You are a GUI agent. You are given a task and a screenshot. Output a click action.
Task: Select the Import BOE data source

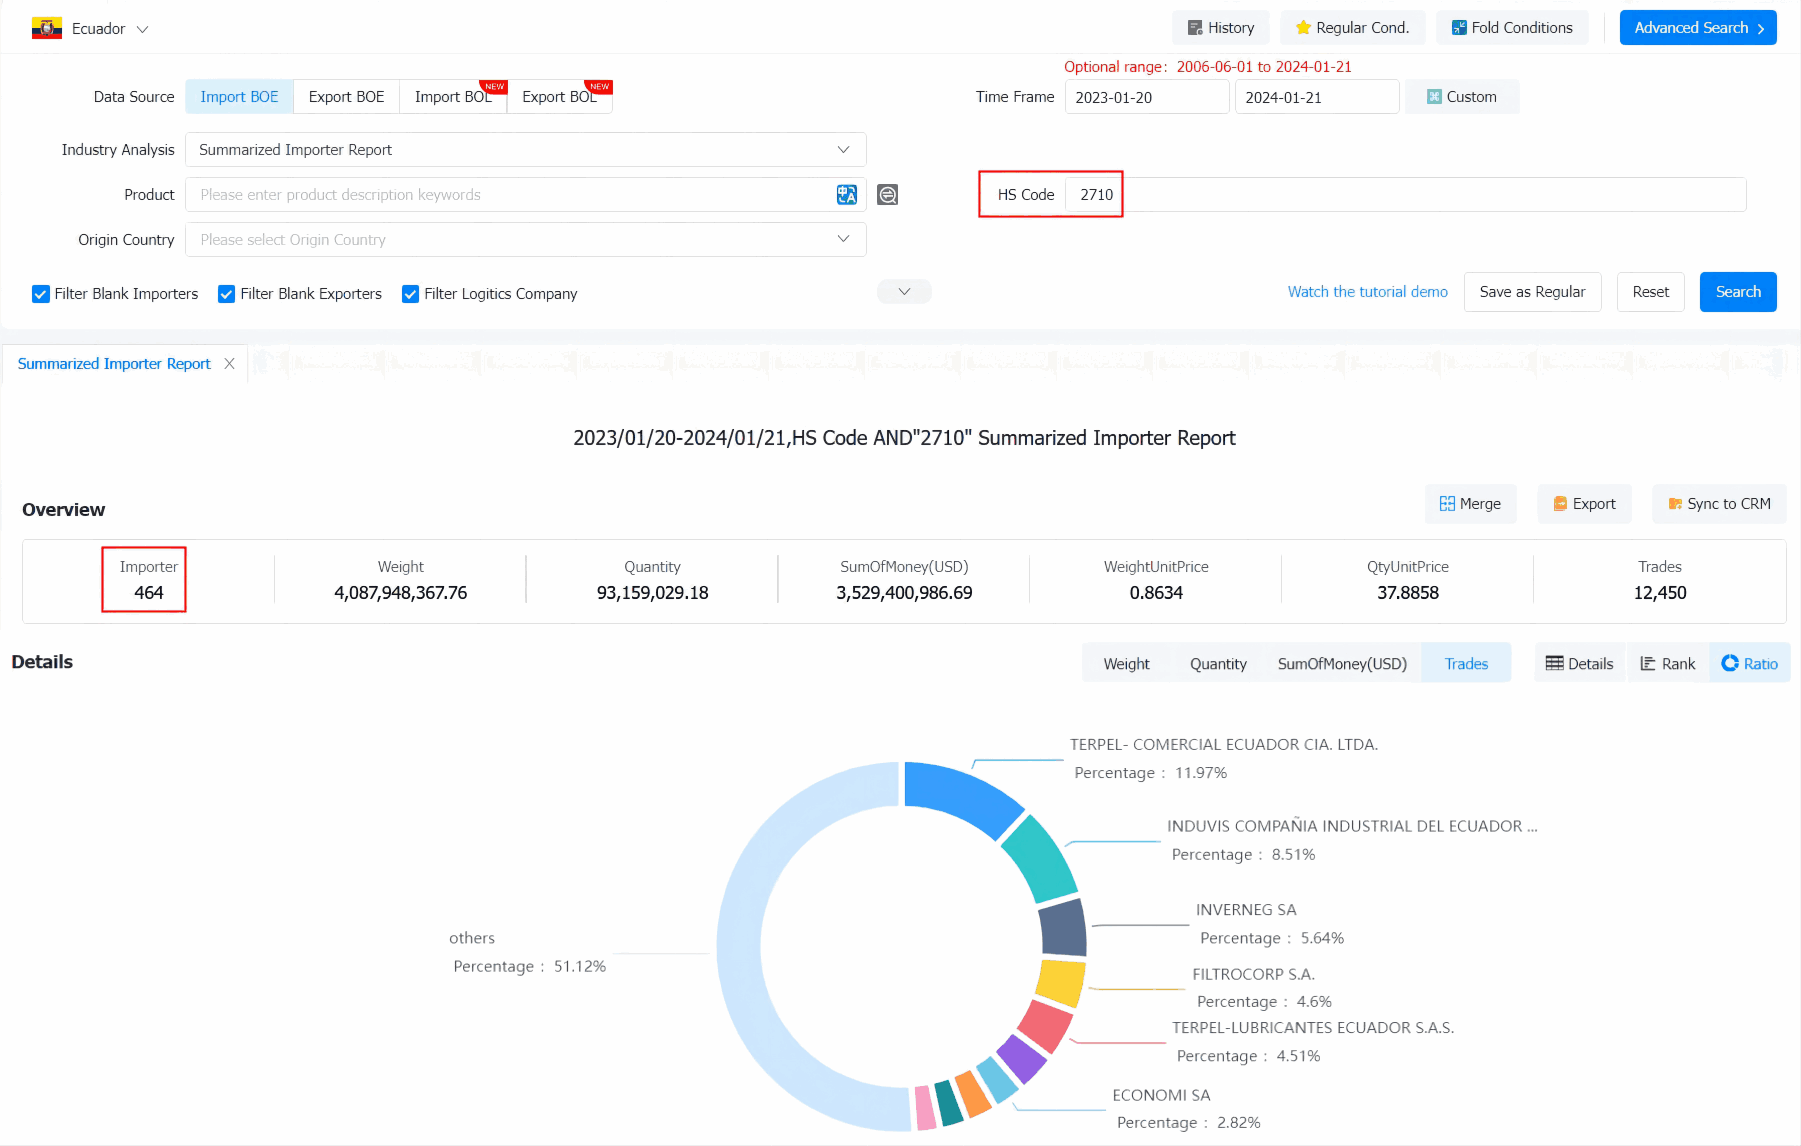click(x=239, y=97)
